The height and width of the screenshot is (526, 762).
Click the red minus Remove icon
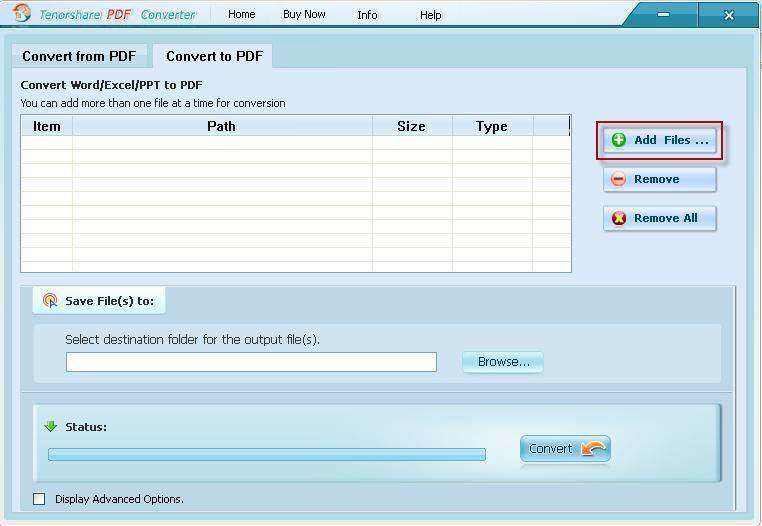[x=618, y=179]
